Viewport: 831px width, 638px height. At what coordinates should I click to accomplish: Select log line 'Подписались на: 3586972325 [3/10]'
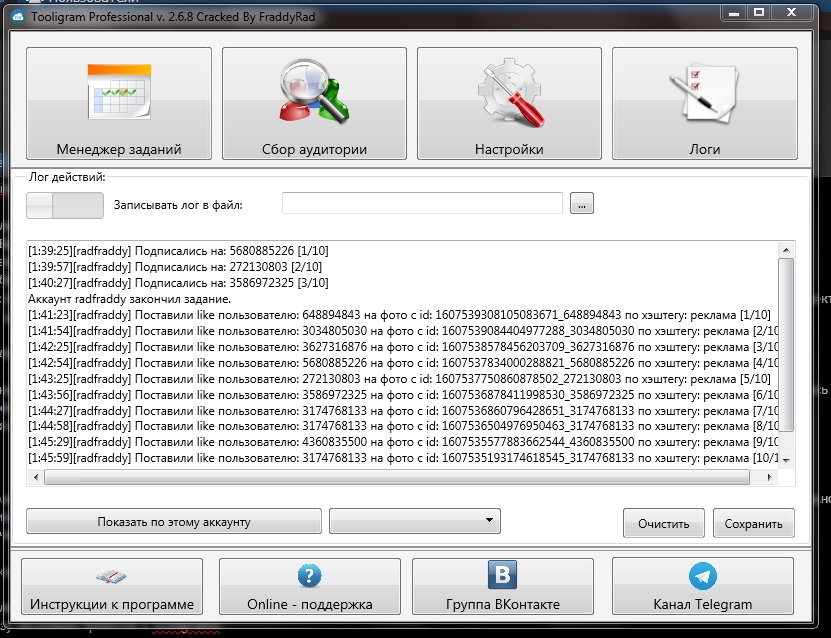(179, 282)
